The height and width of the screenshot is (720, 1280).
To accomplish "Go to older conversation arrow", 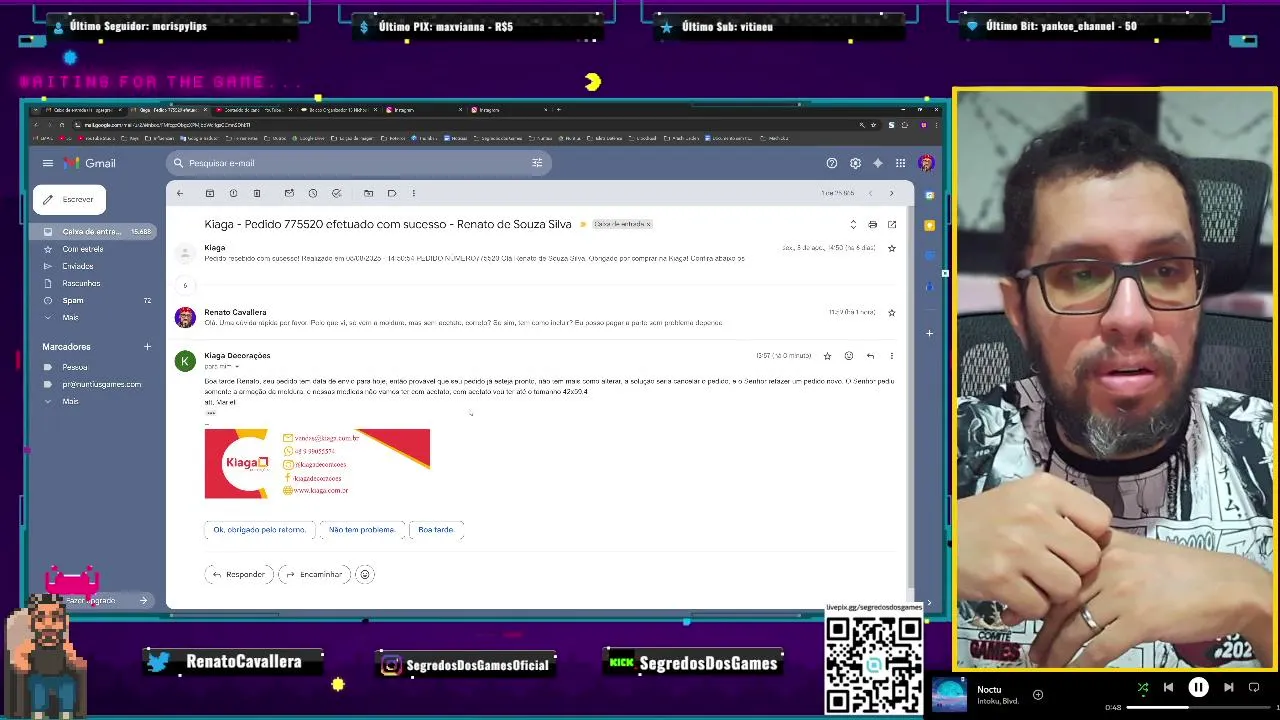I will pos(892,193).
